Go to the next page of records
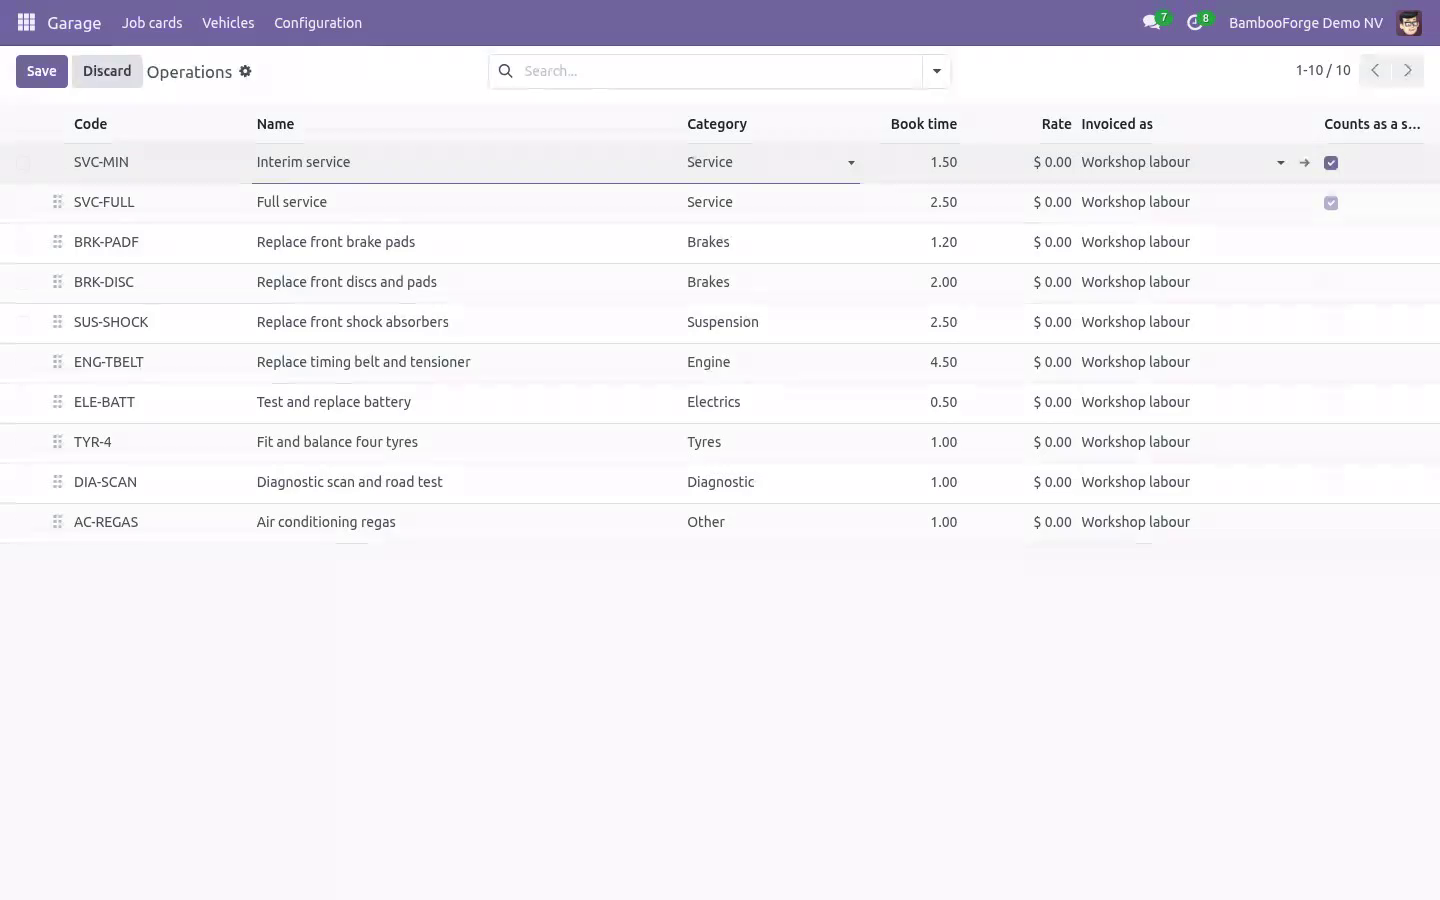The width and height of the screenshot is (1440, 900). click(x=1407, y=70)
